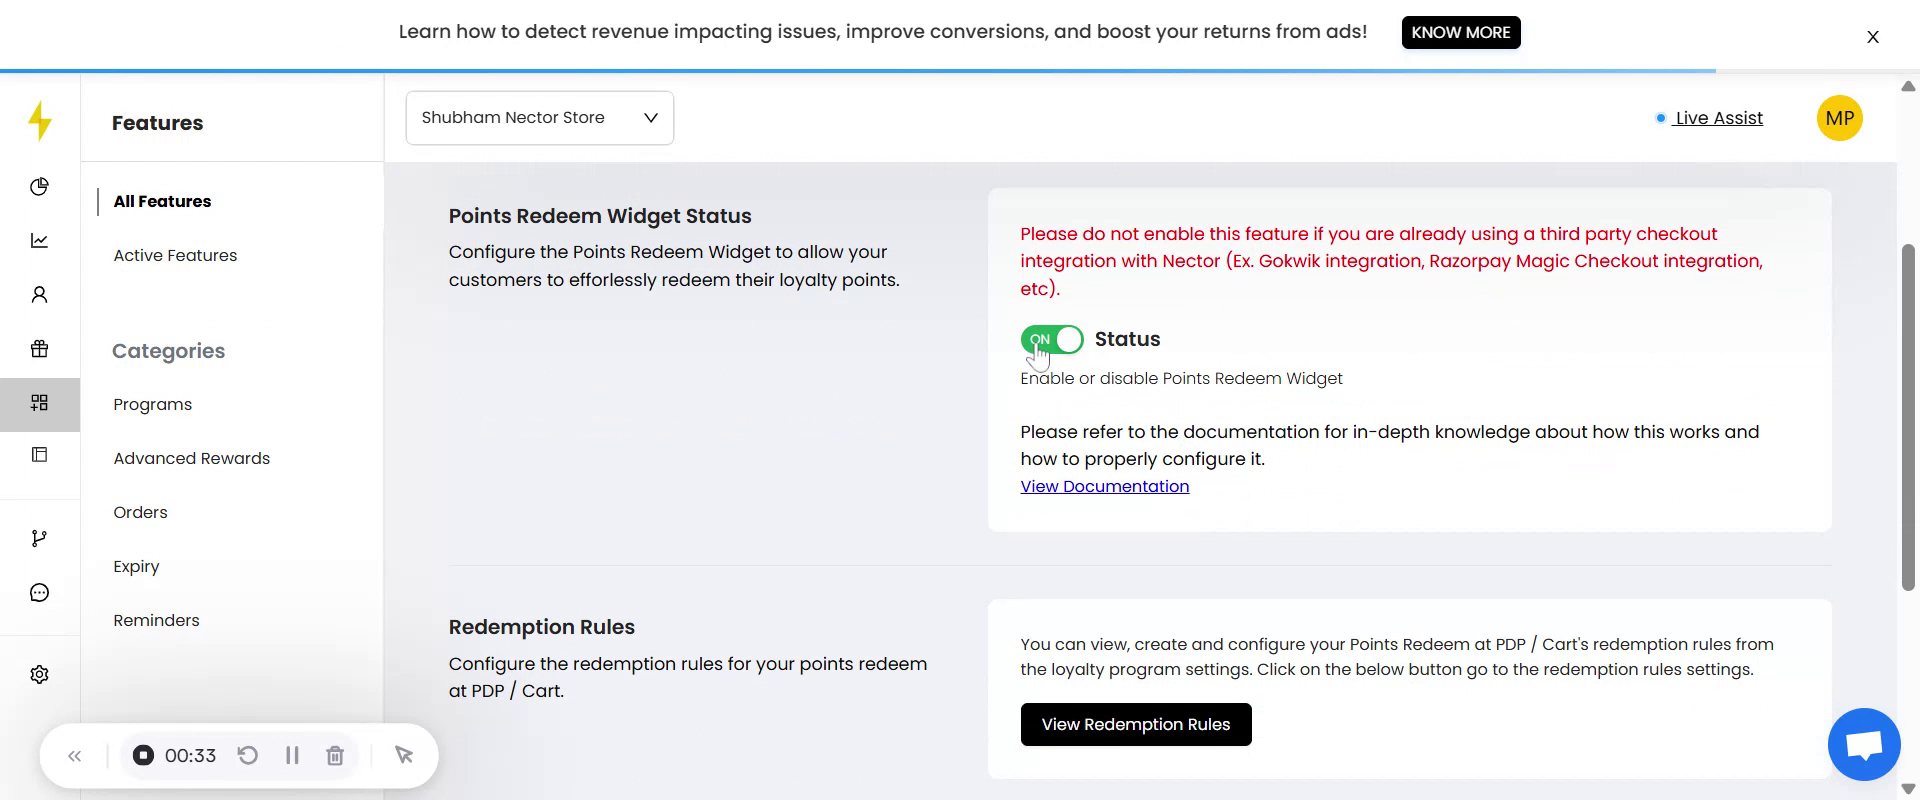Delete the recording with trash icon
The image size is (1920, 800).
point(335,756)
